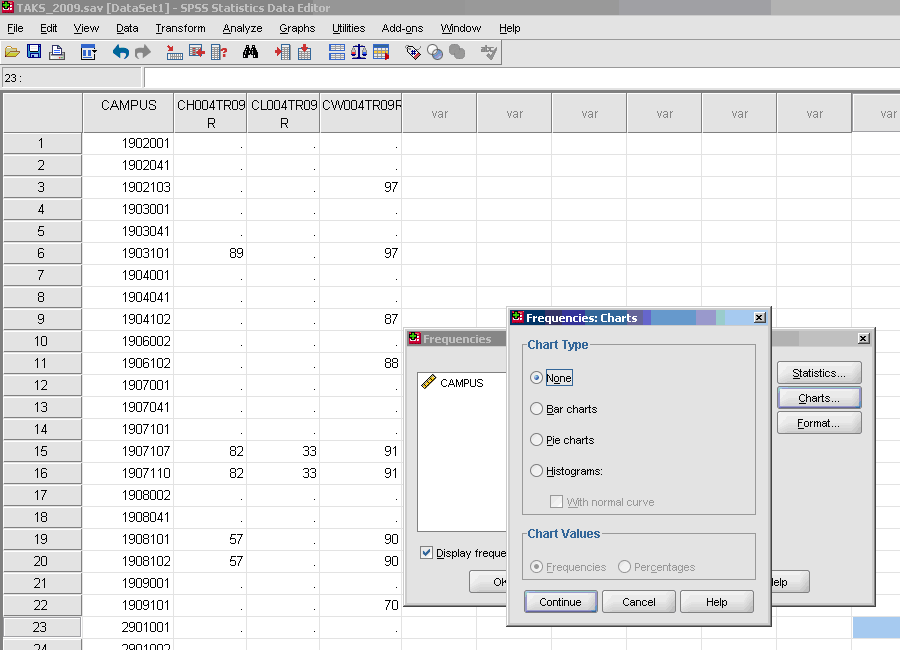Click the Charts... button in Frequencies dialog
The height and width of the screenshot is (650, 900).
coord(819,398)
